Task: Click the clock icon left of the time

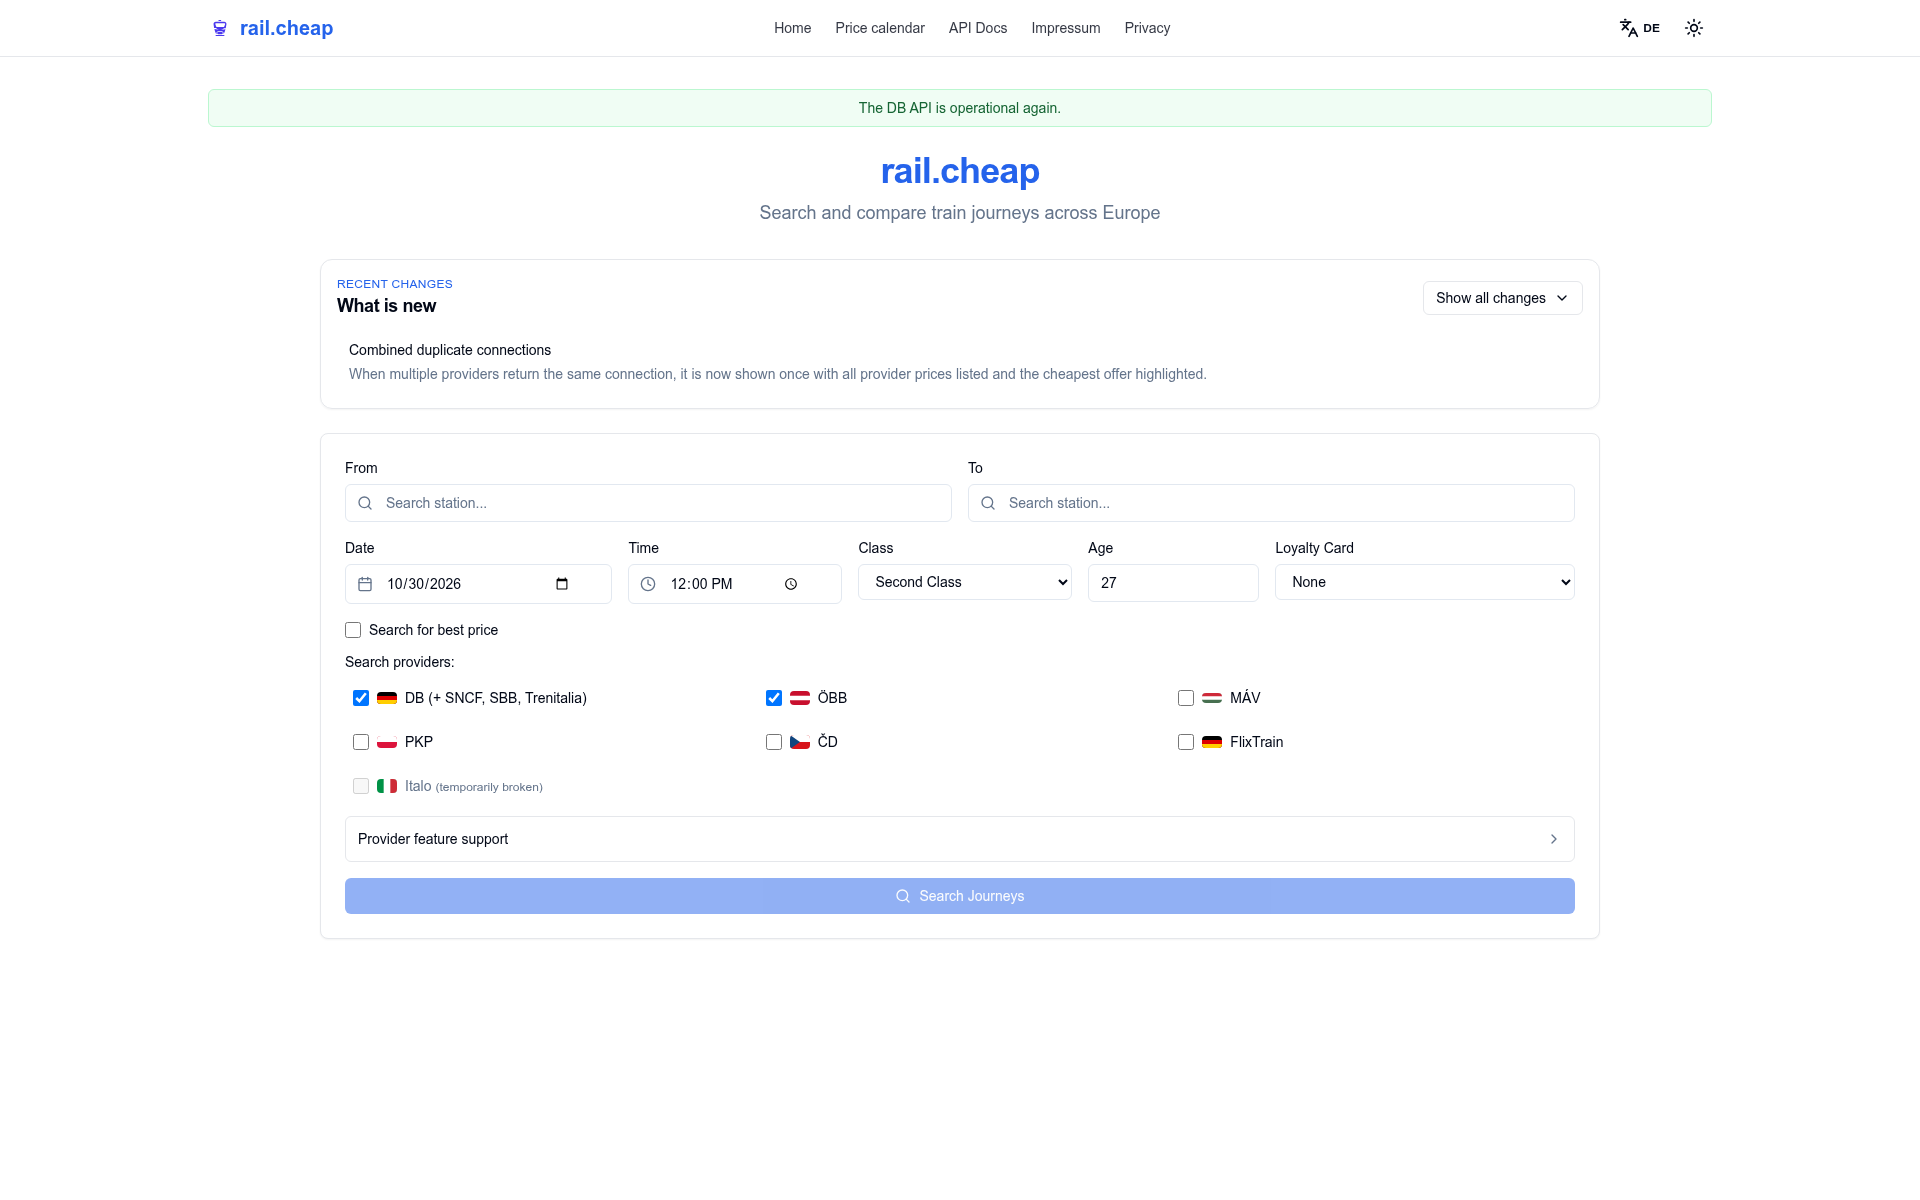Action: 648,584
